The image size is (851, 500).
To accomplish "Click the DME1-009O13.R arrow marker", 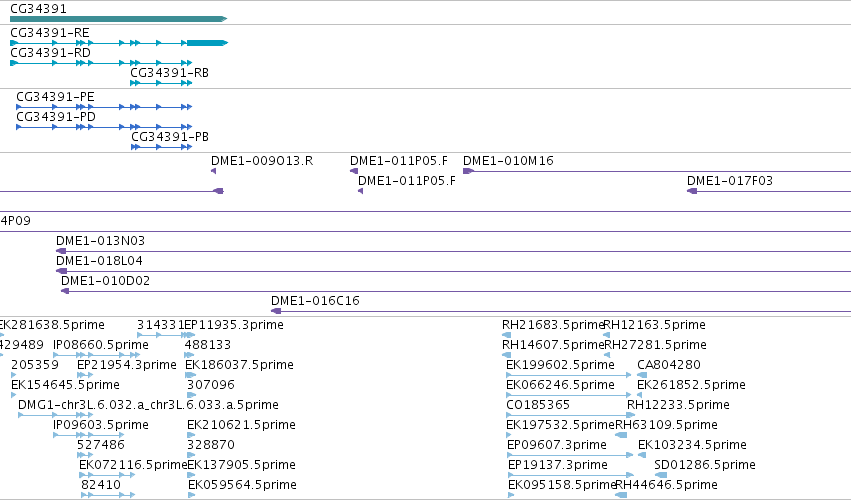I will coord(214,171).
